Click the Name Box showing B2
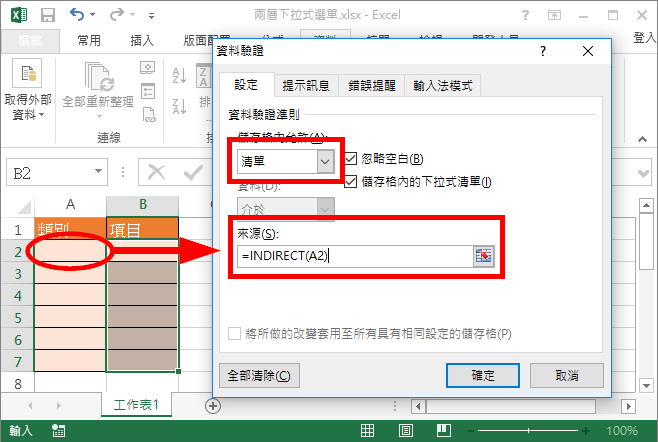The image size is (658, 442). click(50, 172)
